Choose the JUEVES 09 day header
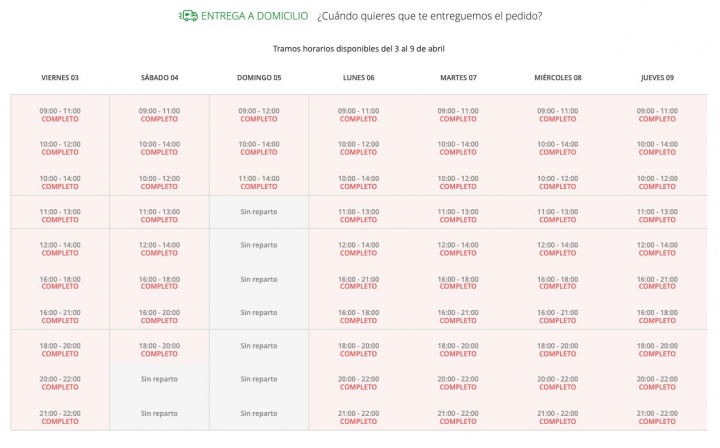Viewport: 720px width, 448px height. click(657, 77)
